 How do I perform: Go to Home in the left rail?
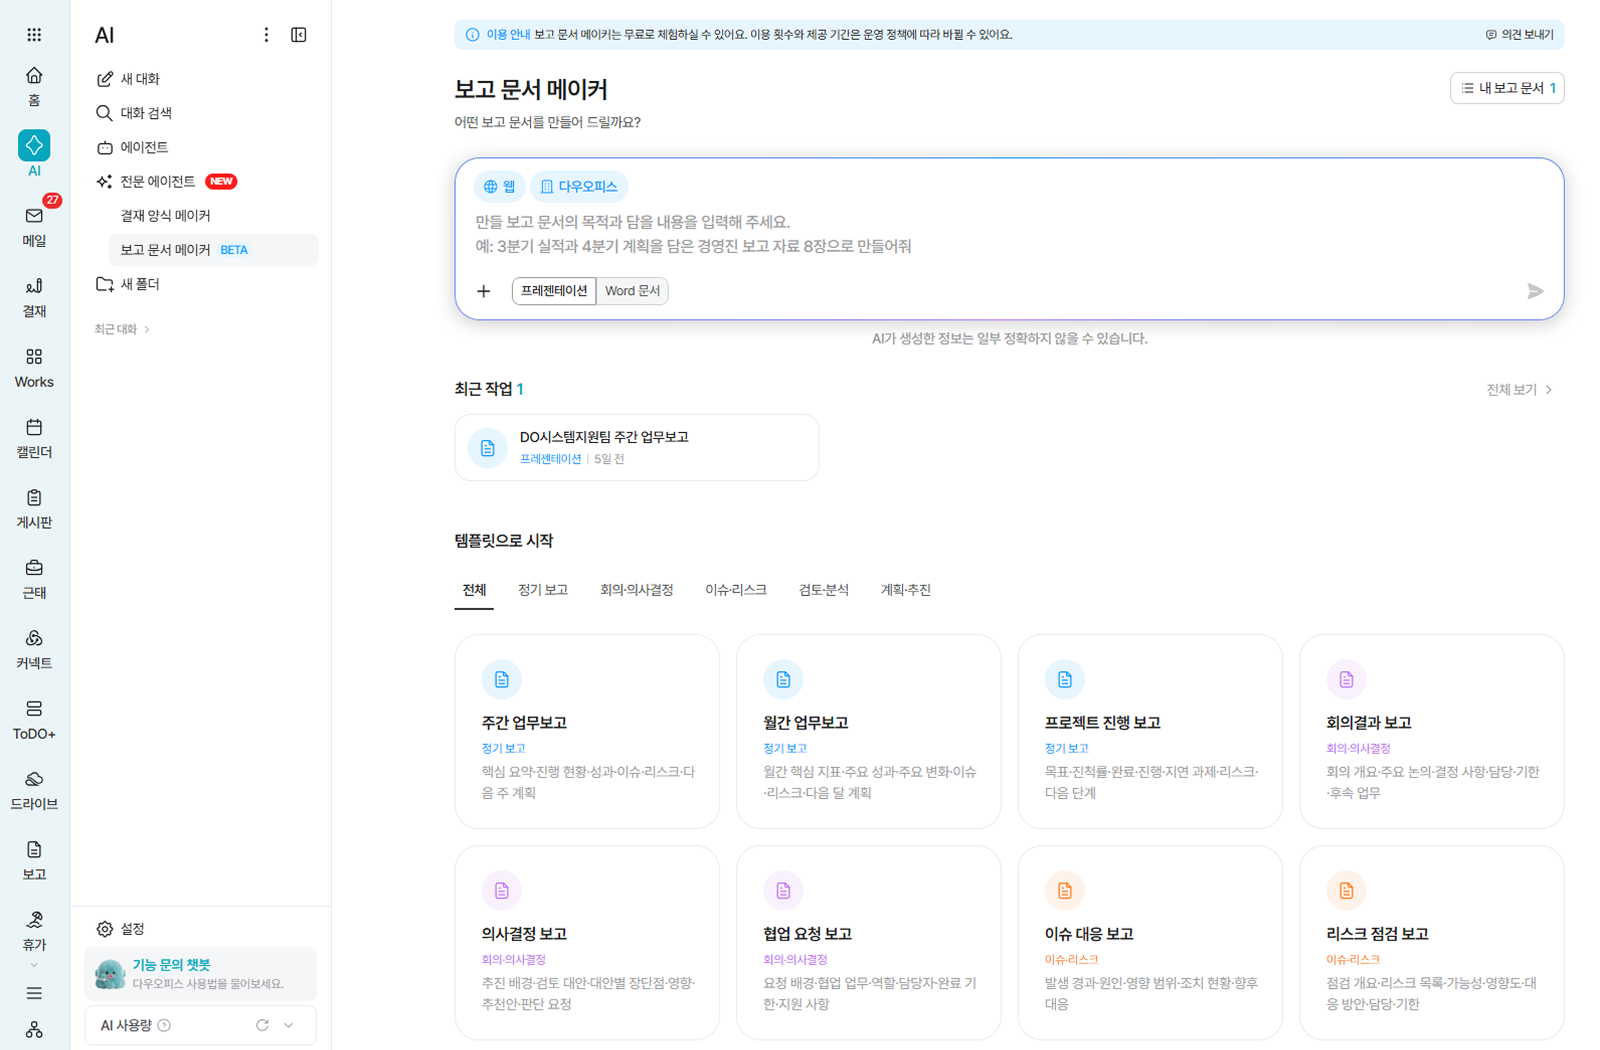click(34, 86)
